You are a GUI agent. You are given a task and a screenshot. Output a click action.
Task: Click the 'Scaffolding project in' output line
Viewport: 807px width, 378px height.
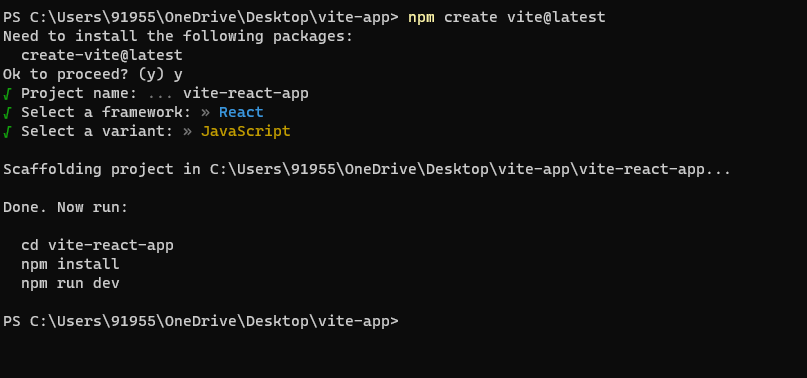(367, 169)
